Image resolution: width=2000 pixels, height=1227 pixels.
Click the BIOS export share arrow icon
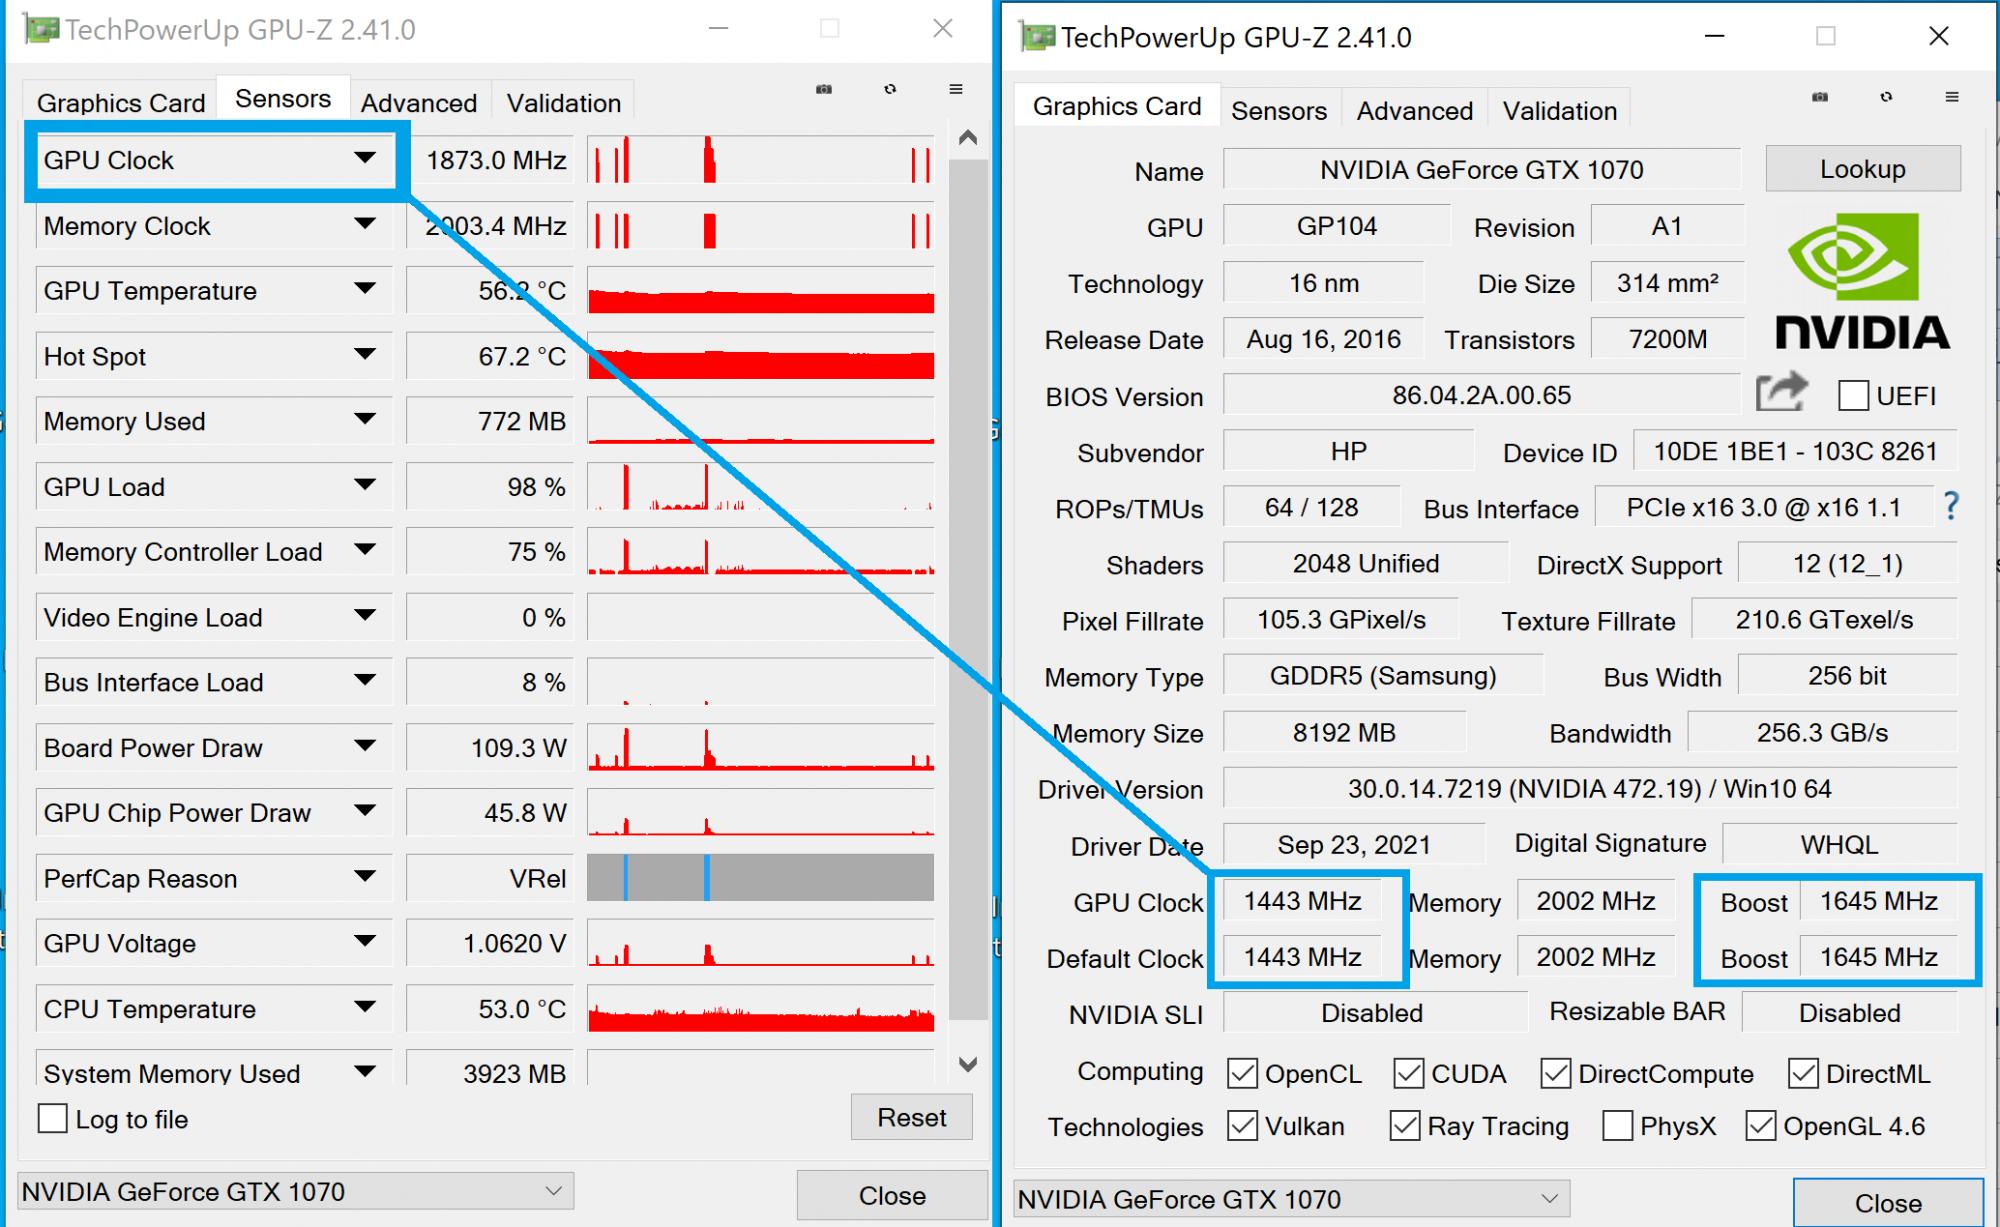(1782, 392)
